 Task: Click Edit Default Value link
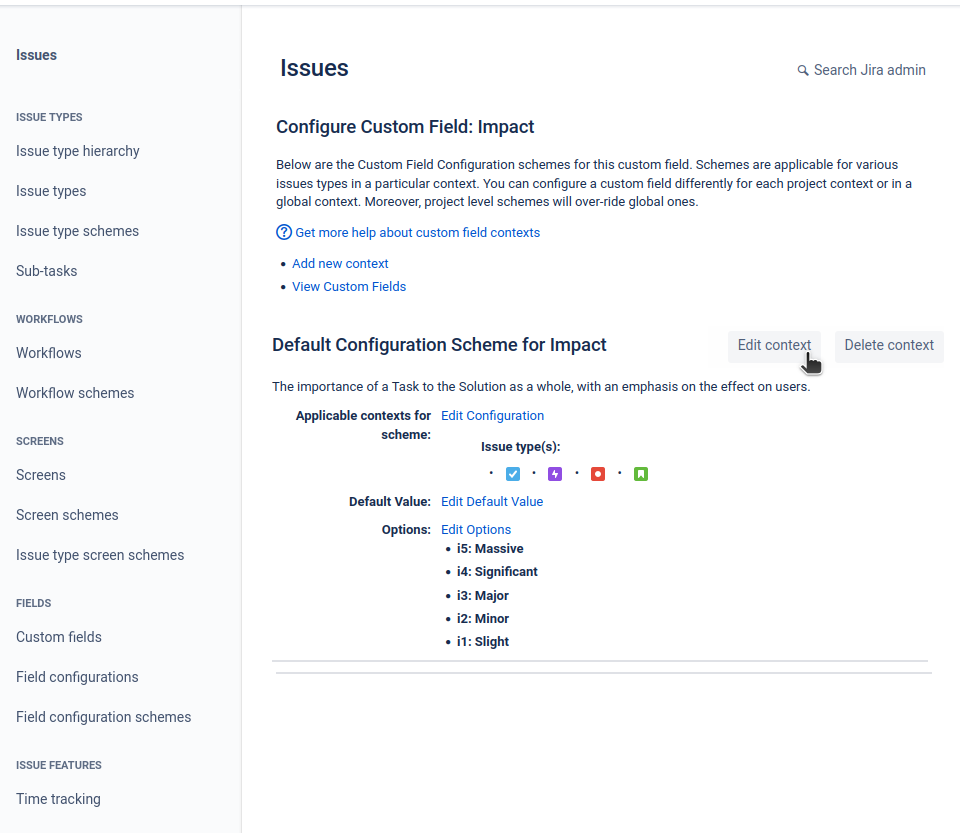tap(492, 501)
